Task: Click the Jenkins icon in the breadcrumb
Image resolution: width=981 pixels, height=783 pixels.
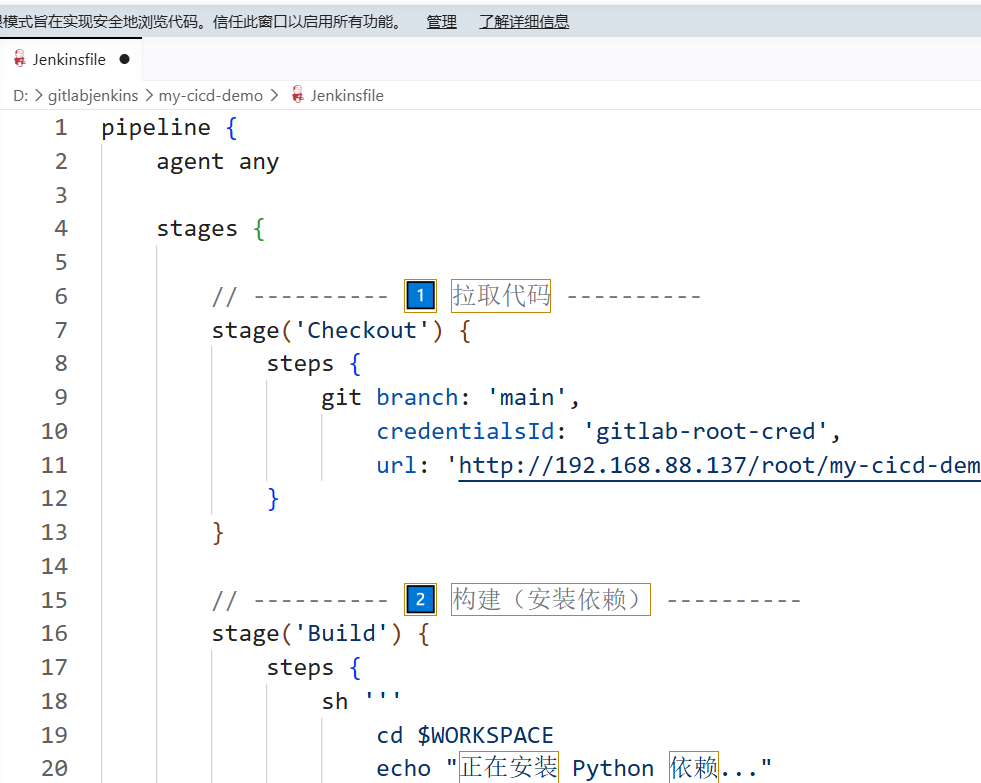Action: pos(298,95)
